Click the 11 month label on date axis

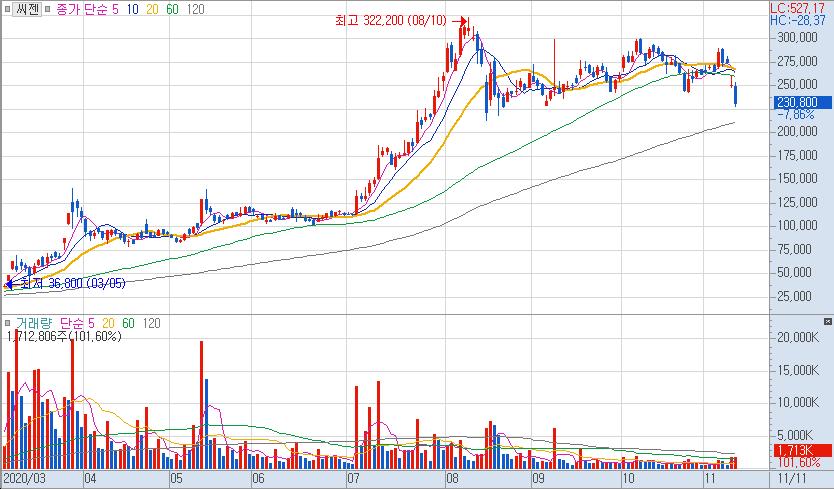710,478
